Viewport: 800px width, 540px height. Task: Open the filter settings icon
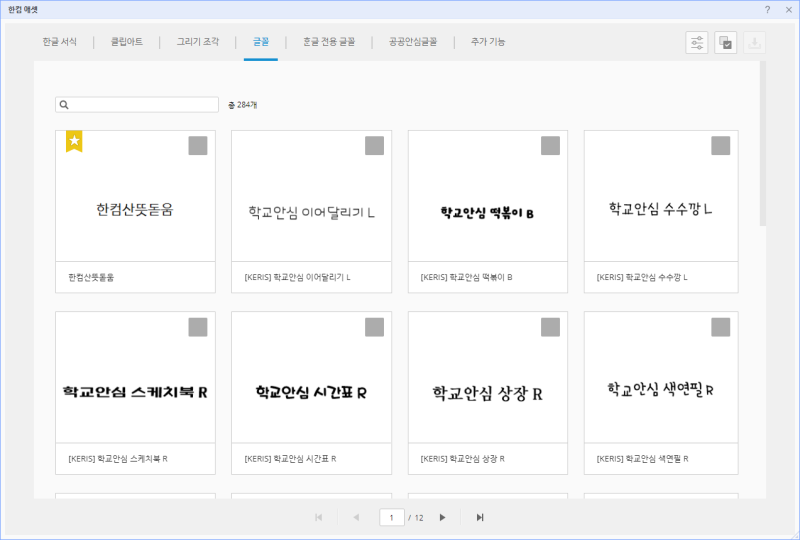click(696, 42)
